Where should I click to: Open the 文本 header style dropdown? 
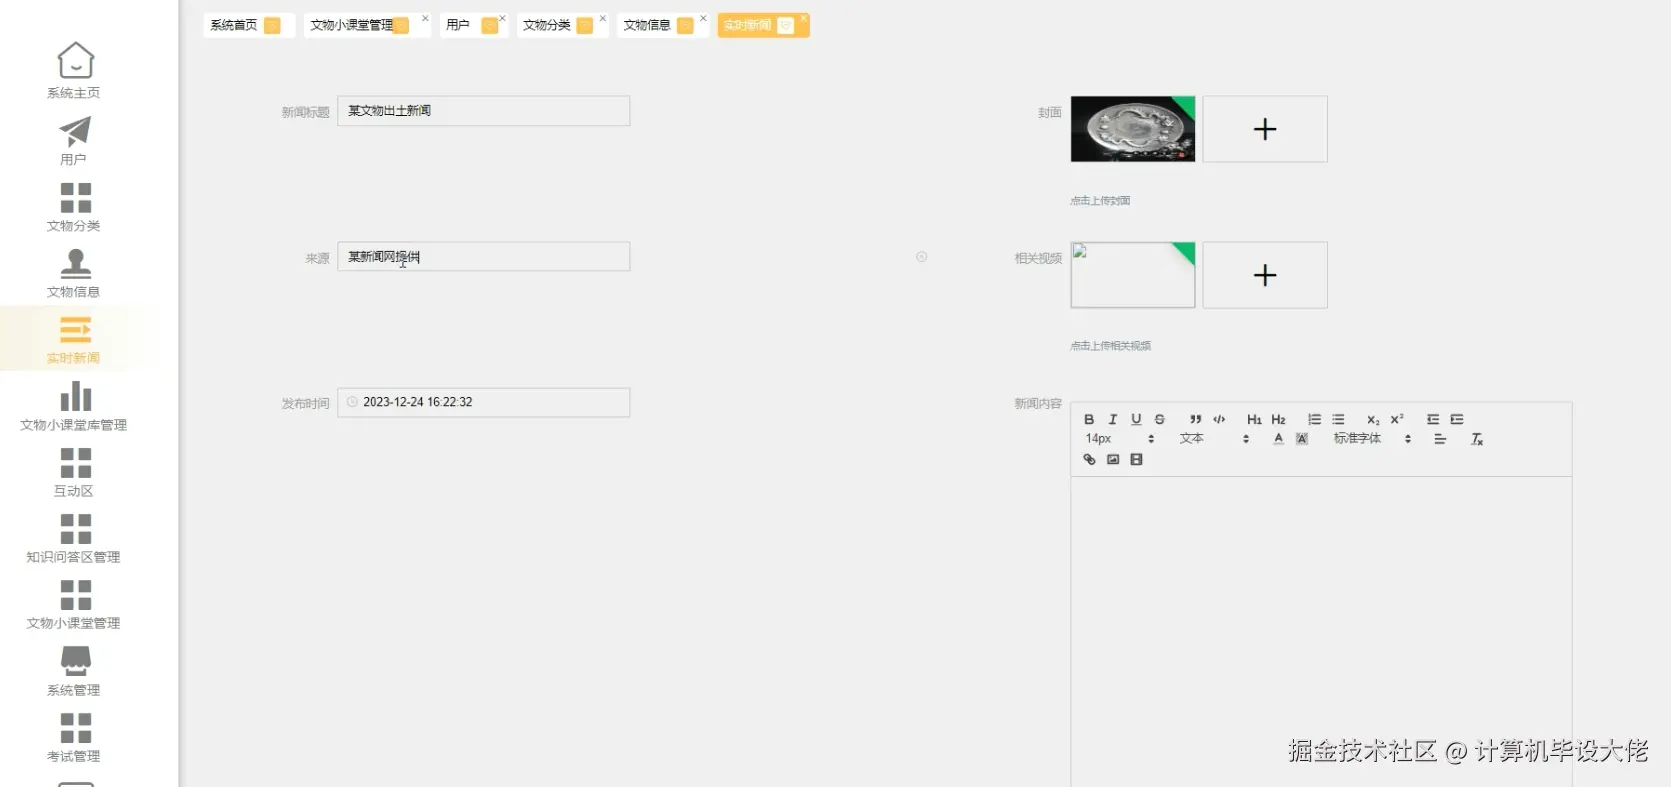[1214, 439]
